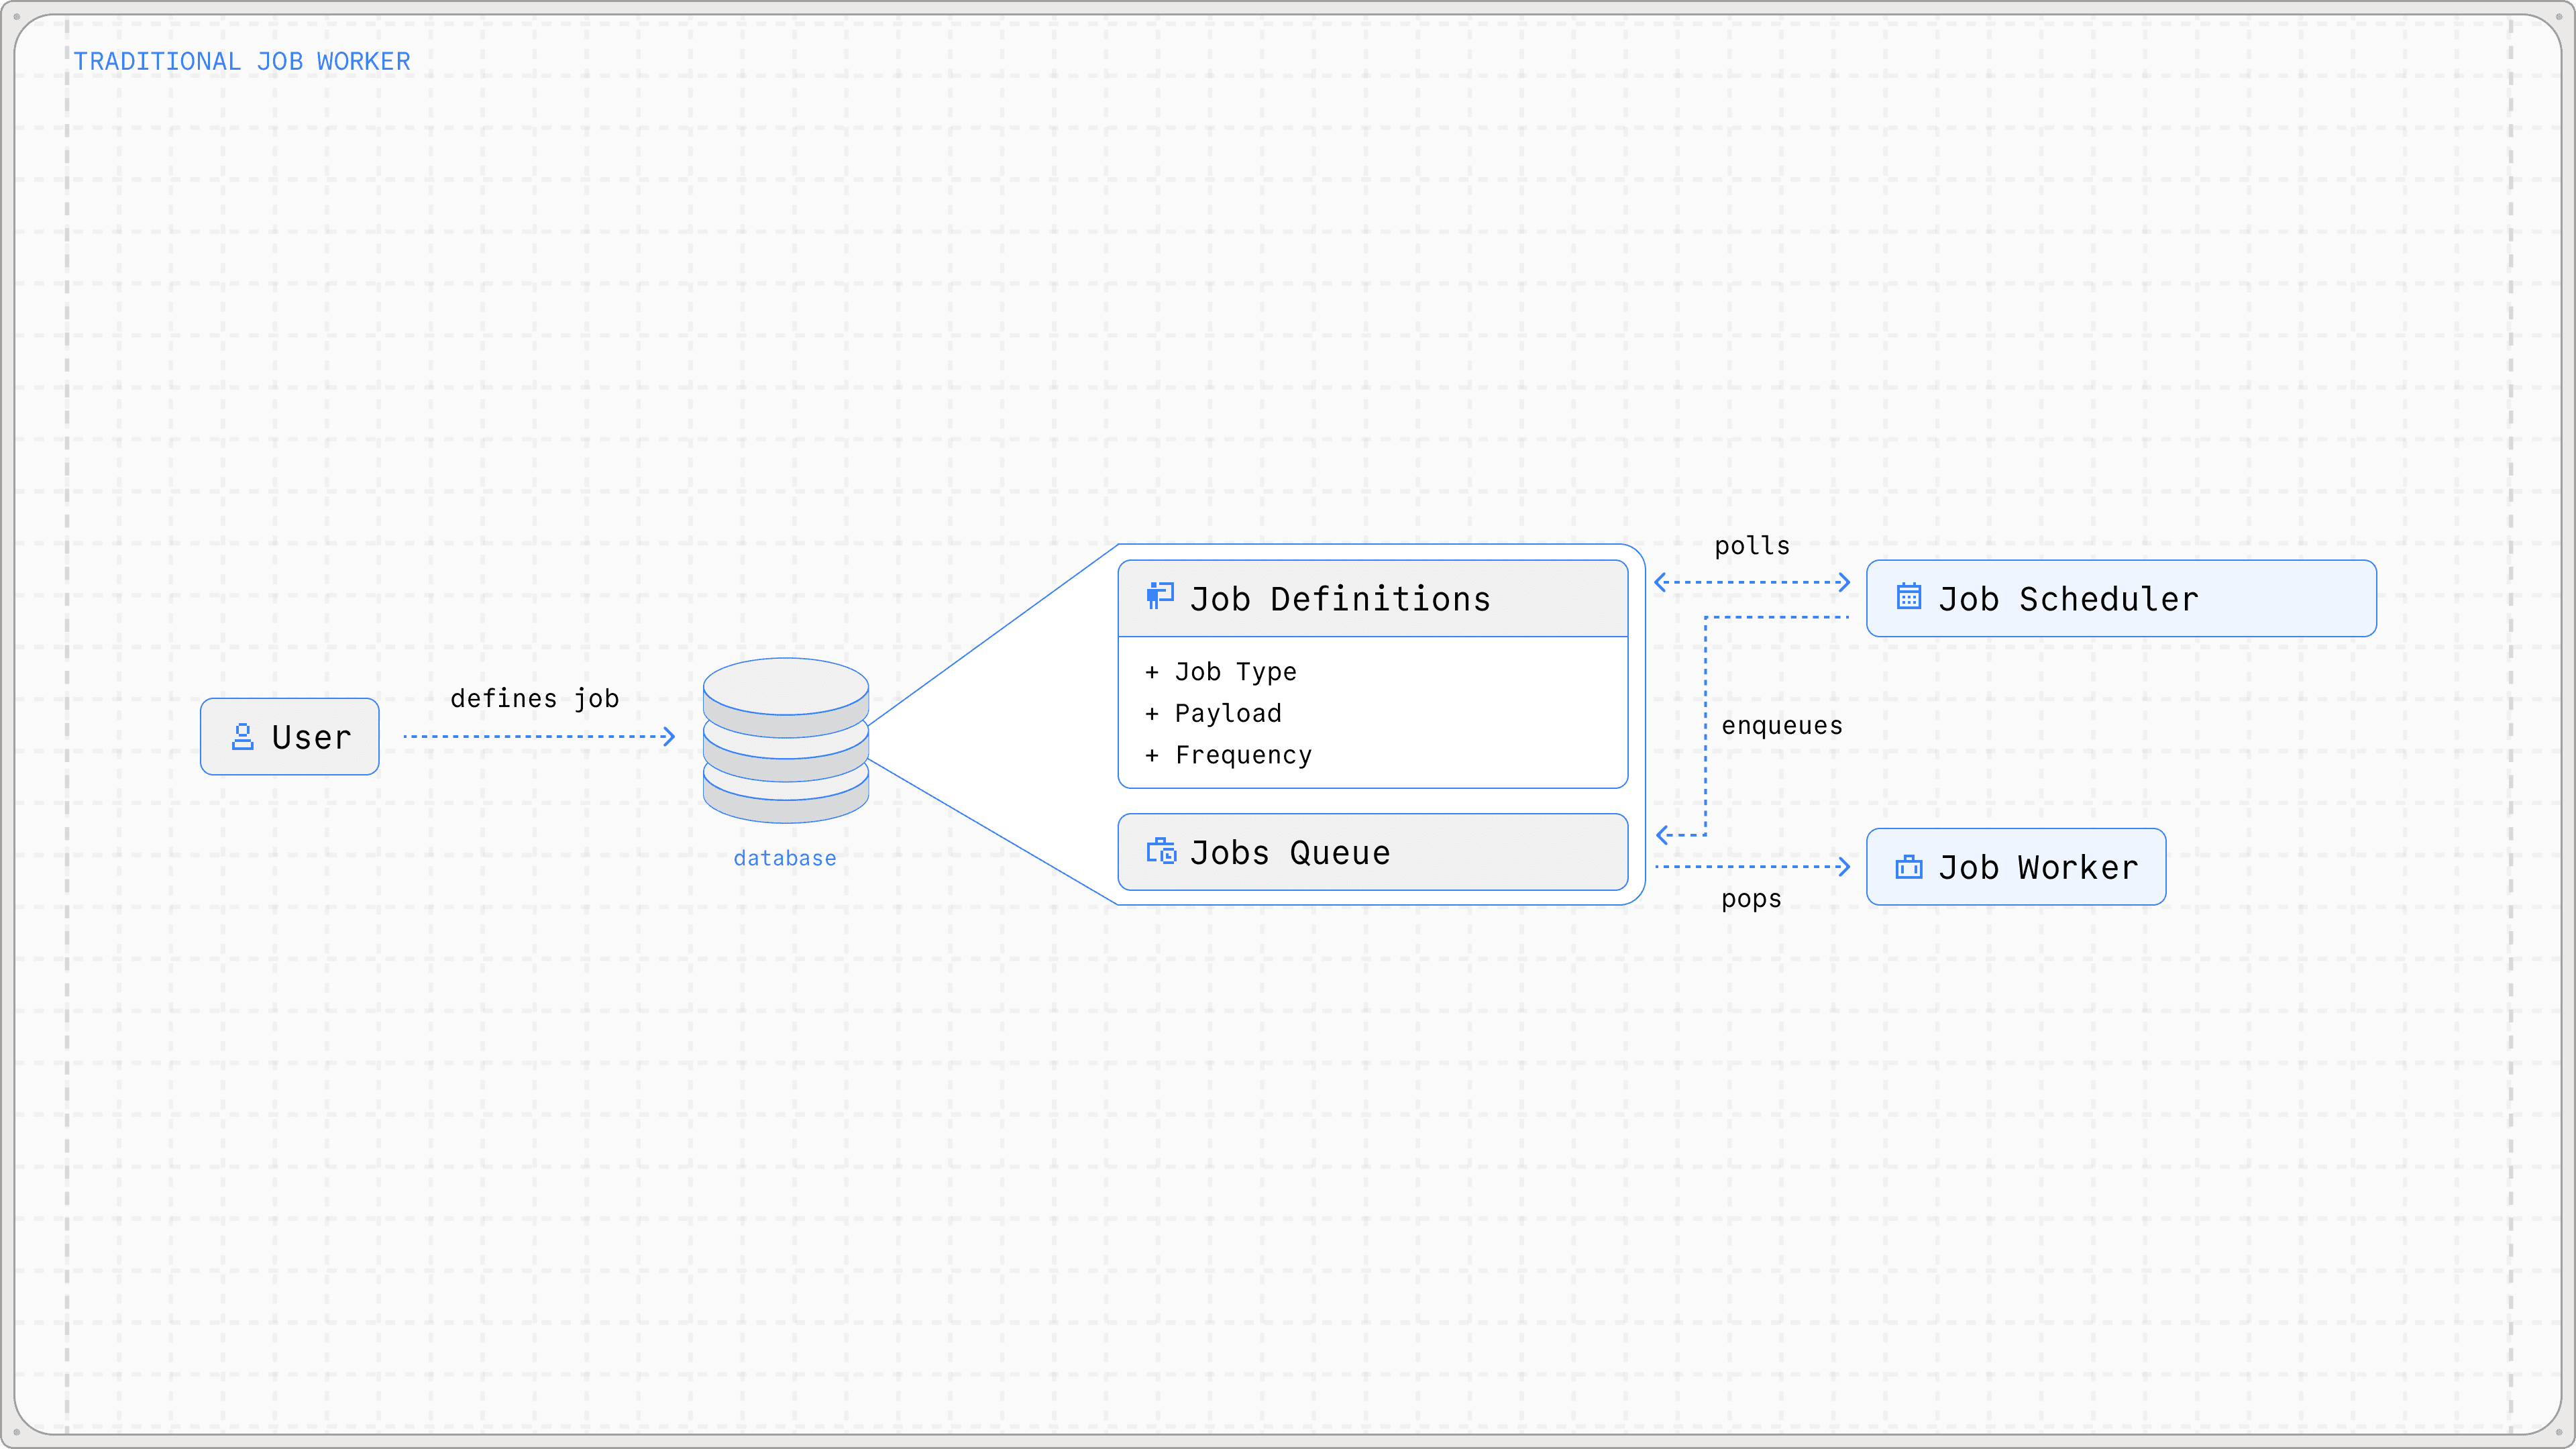
Task: Select the Job Scheduler box
Action: pyautogui.click(x=2120, y=598)
